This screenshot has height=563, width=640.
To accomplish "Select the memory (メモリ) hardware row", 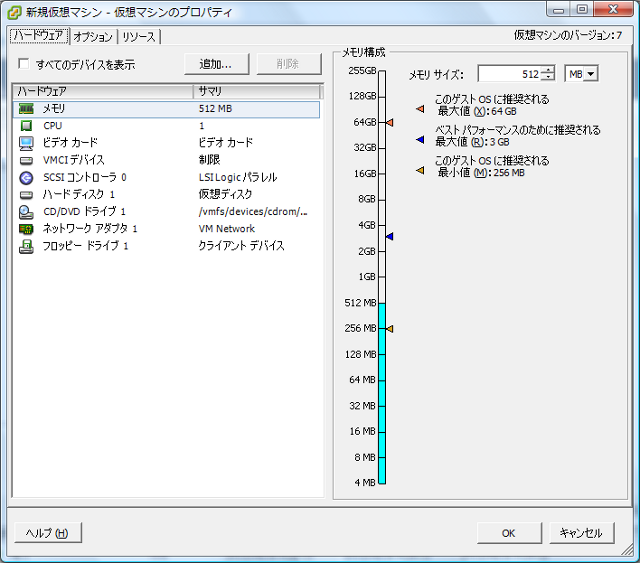I will pos(167,109).
